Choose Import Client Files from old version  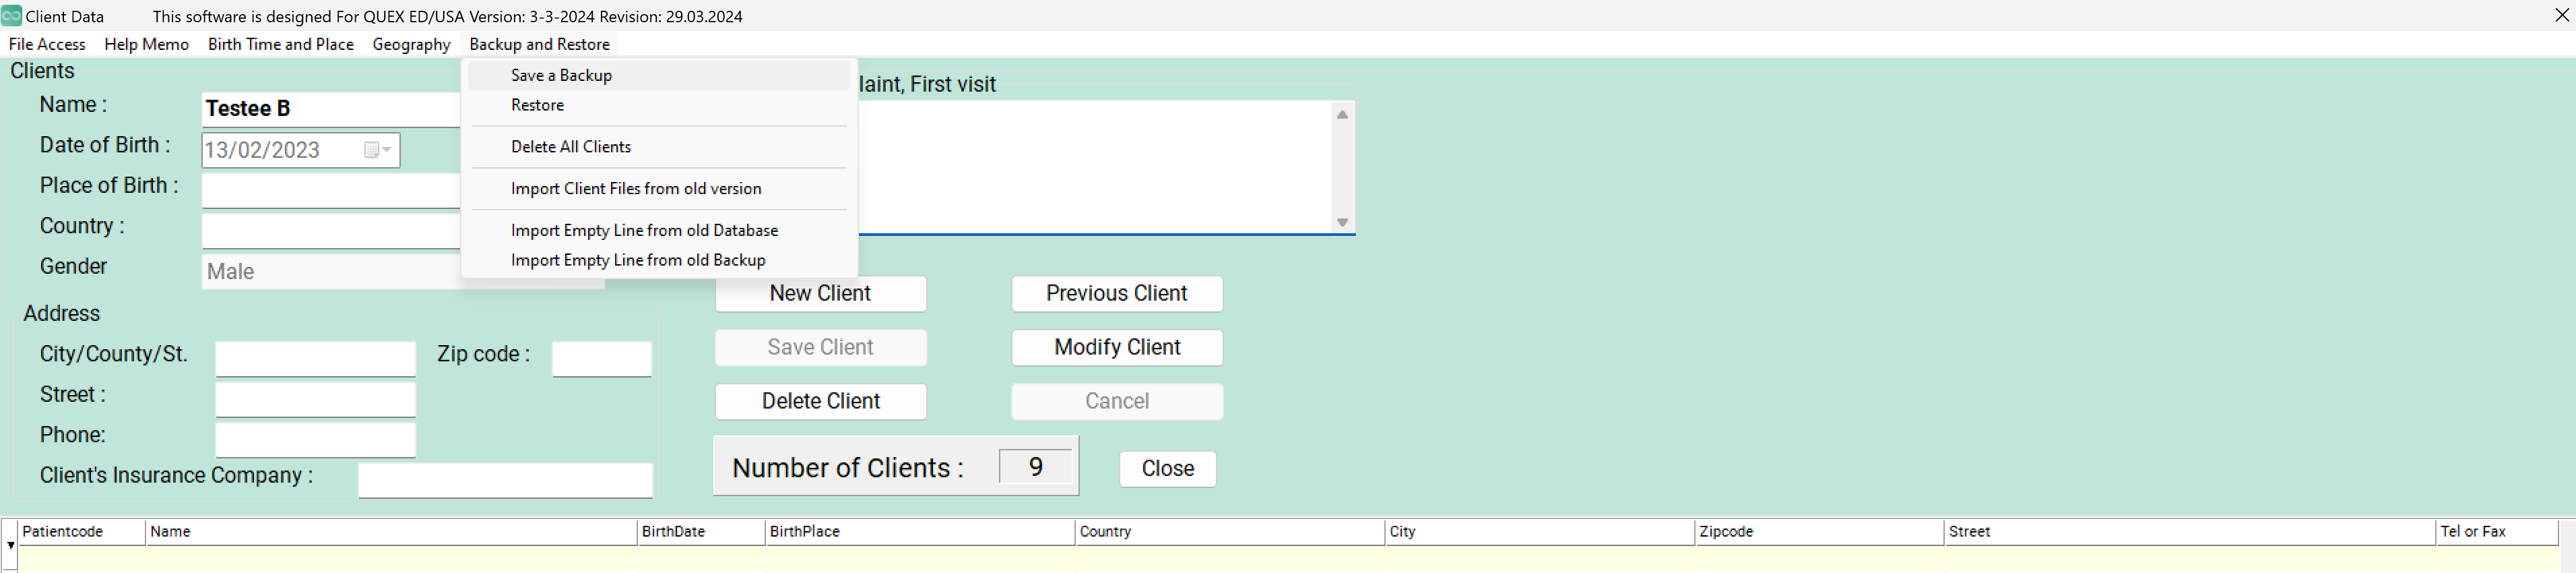pyautogui.click(x=635, y=189)
